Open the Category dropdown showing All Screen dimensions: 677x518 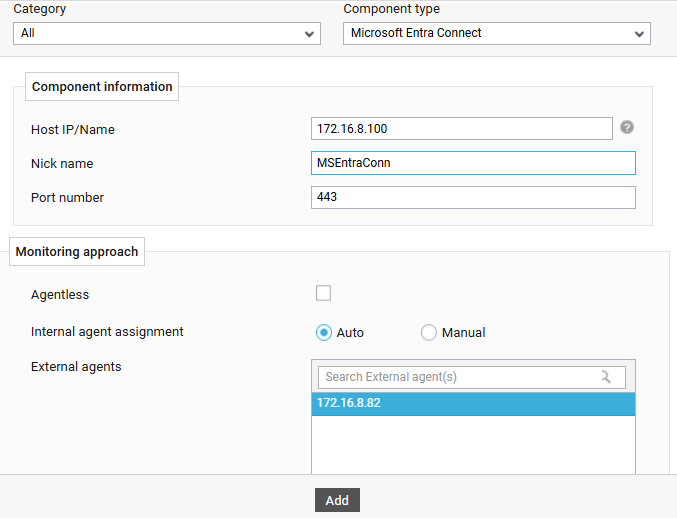pyautogui.click(x=167, y=34)
